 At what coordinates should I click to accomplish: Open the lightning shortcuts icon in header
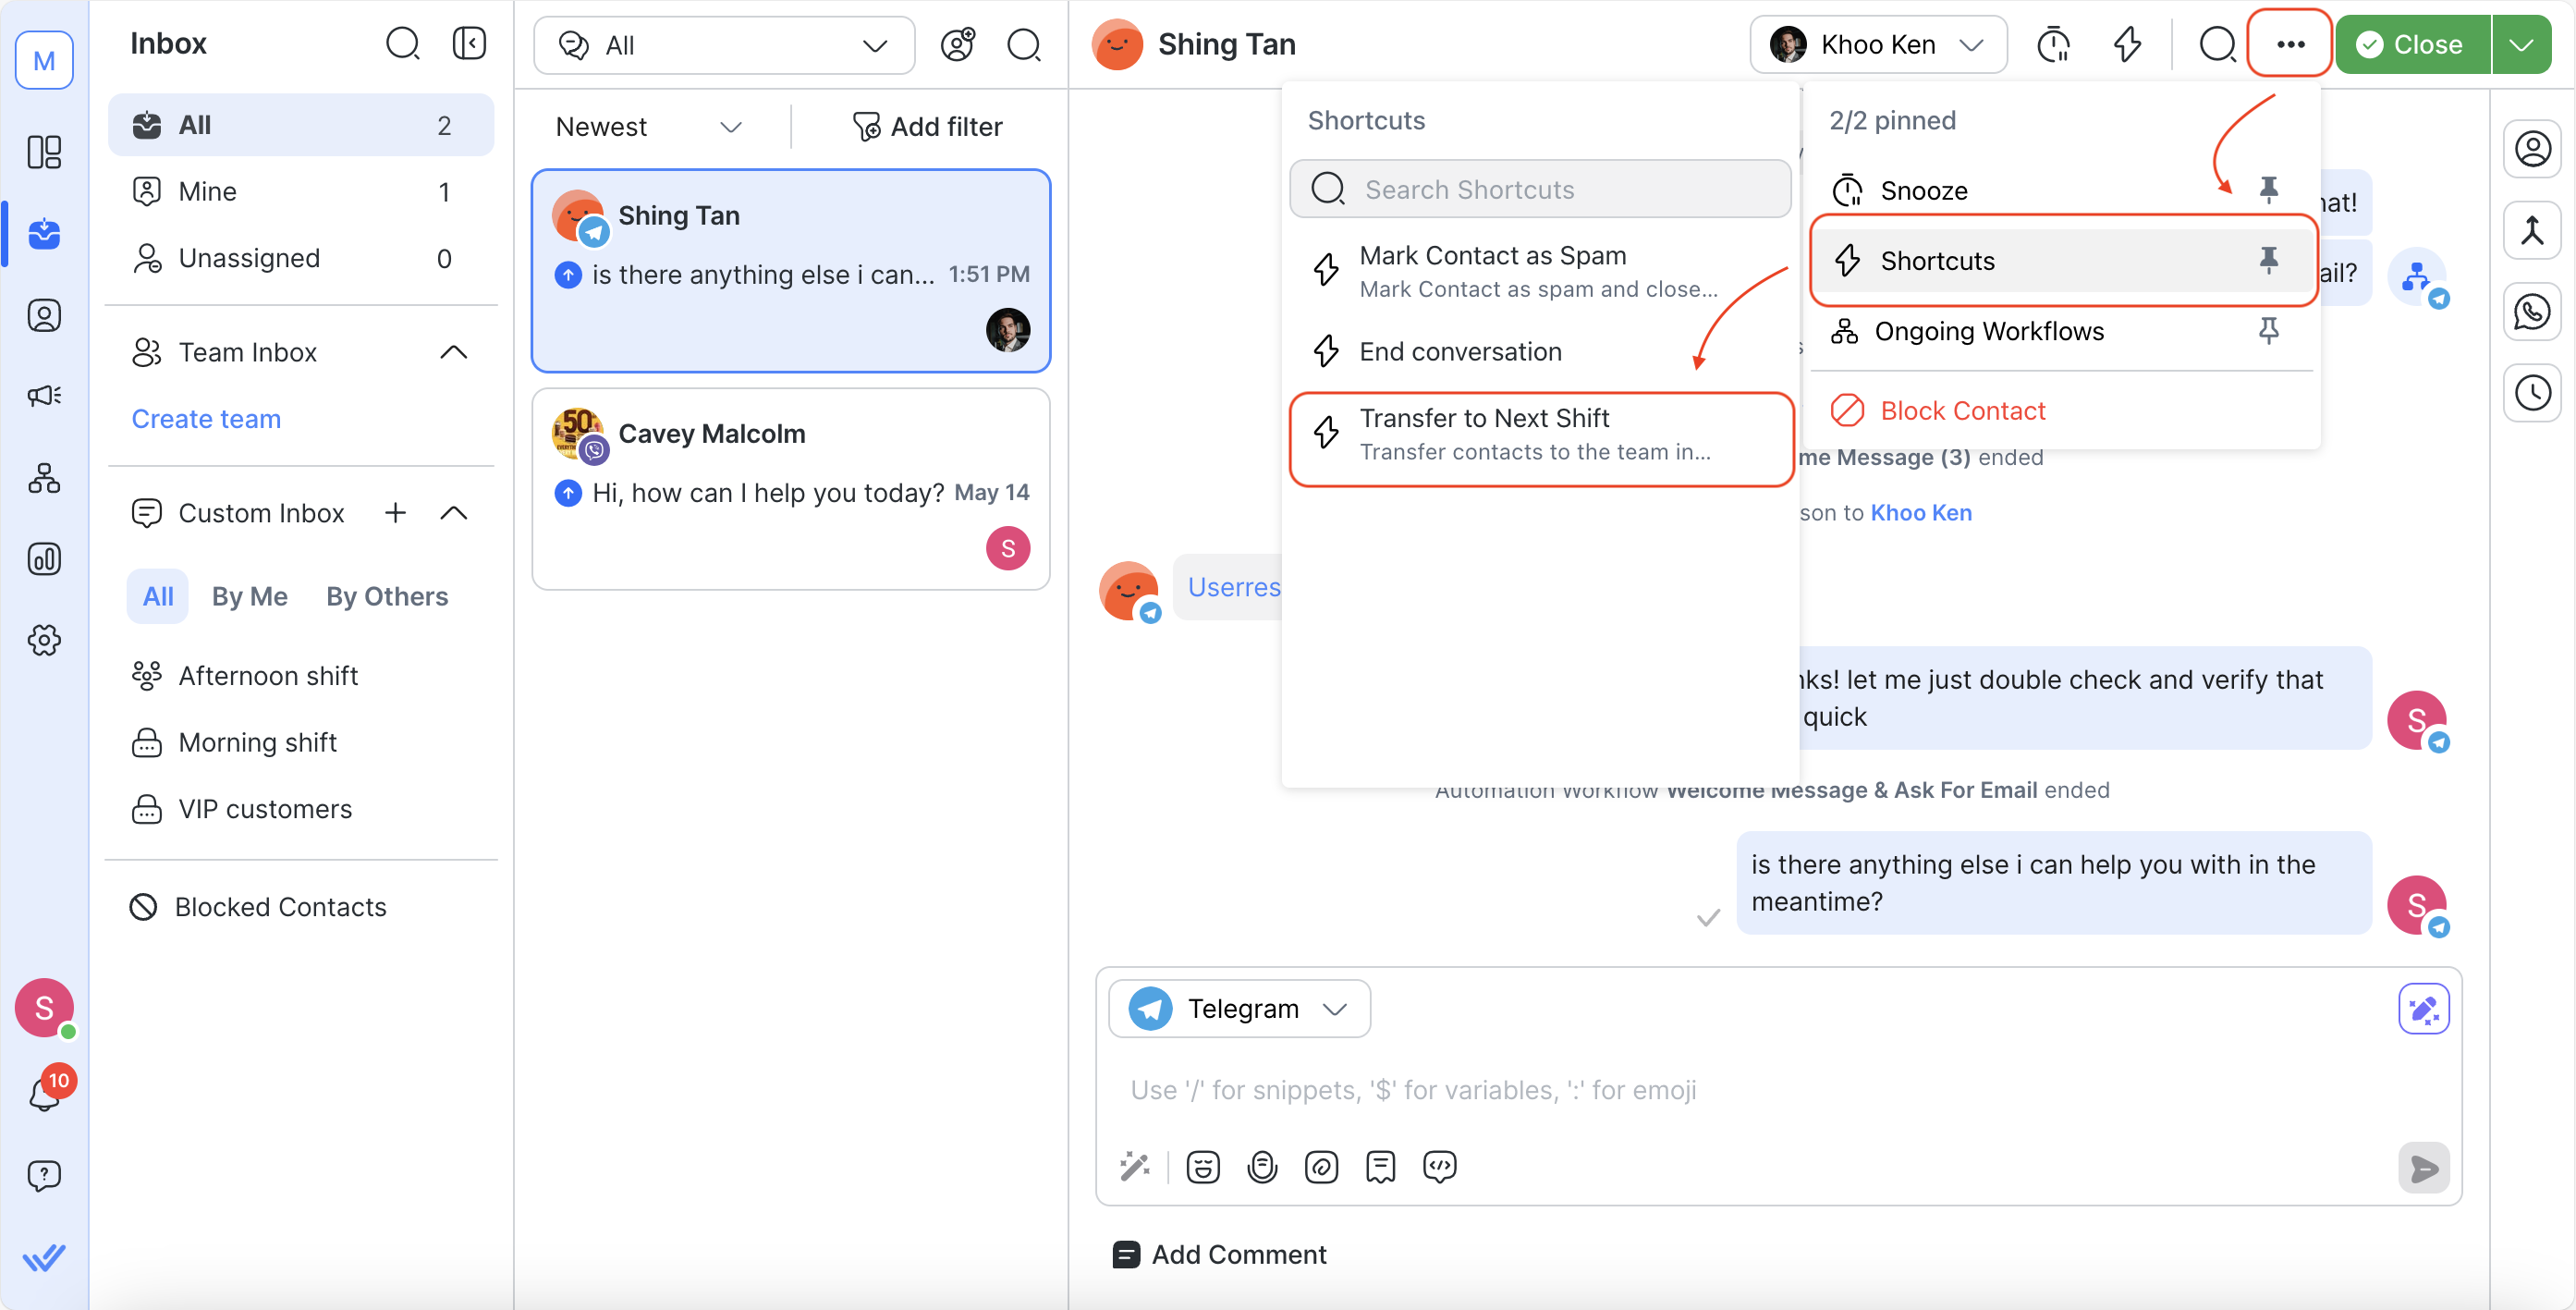tap(2127, 45)
